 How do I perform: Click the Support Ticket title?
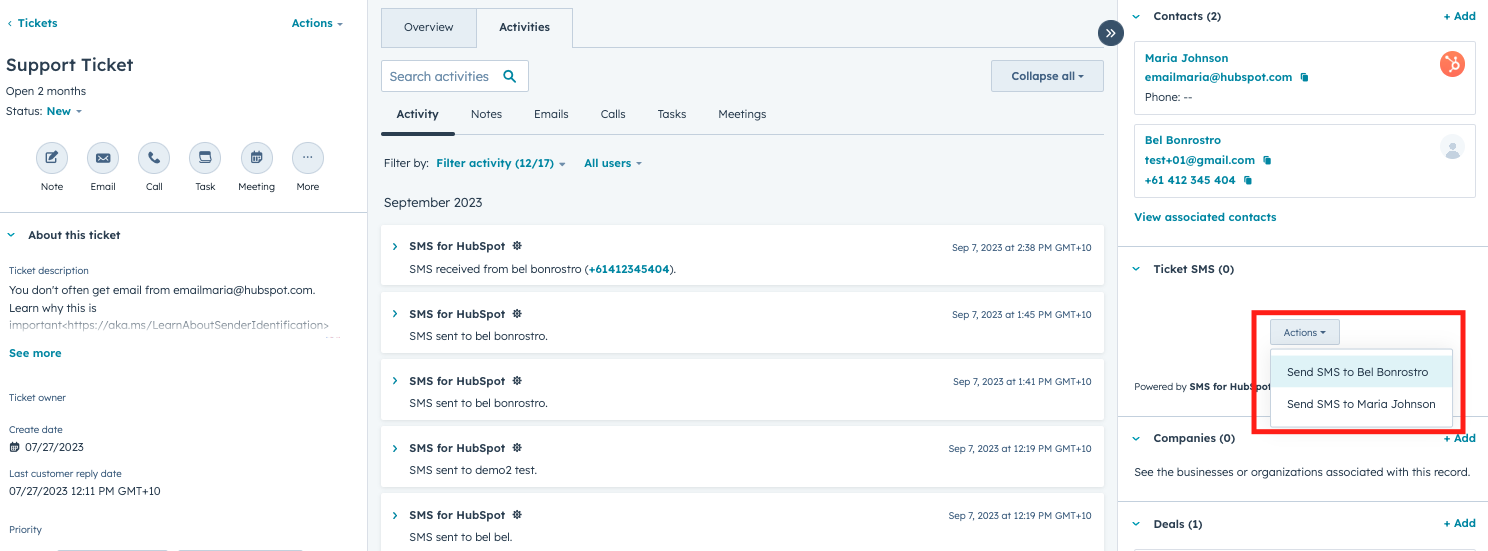(70, 65)
